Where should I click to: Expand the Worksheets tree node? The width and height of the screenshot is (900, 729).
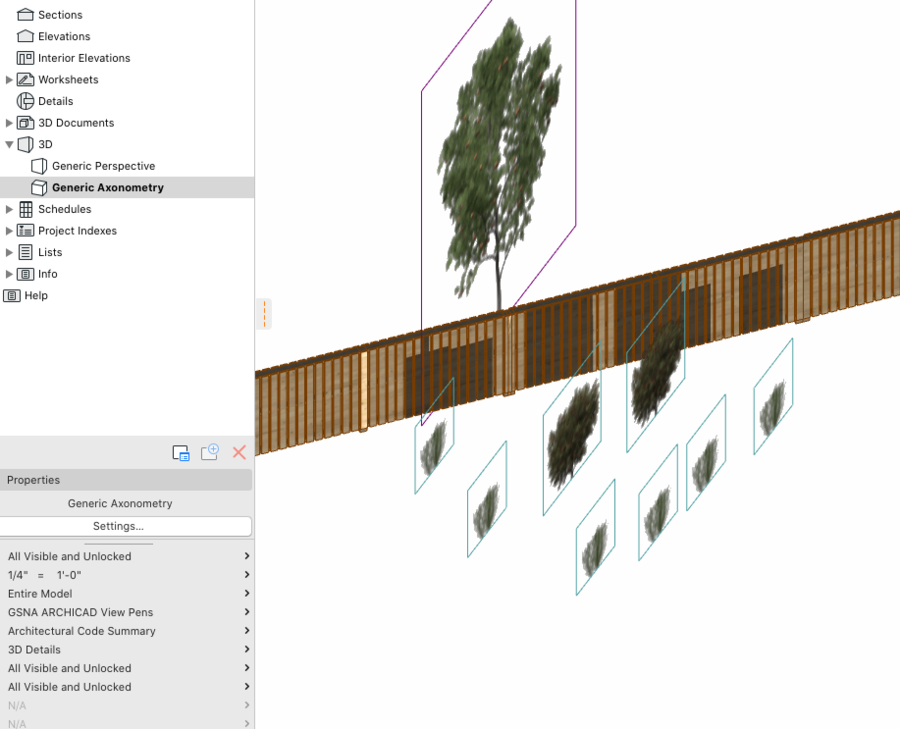[x=9, y=80]
